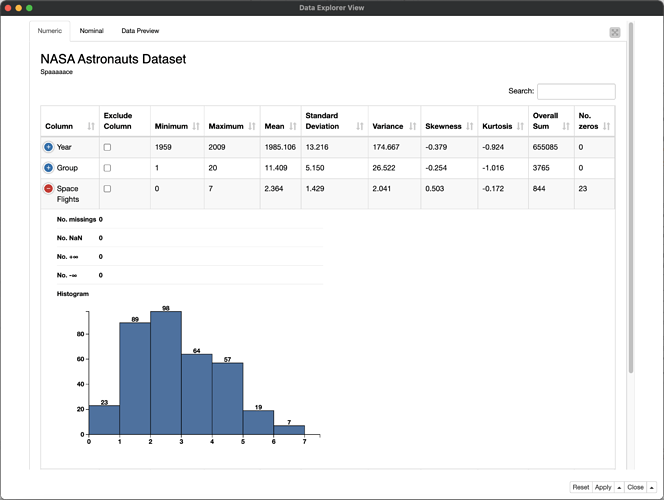This screenshot has width=664, height=500.
Task: Tick Exclude Column checkbox for Year
Action: click(108, 147)
